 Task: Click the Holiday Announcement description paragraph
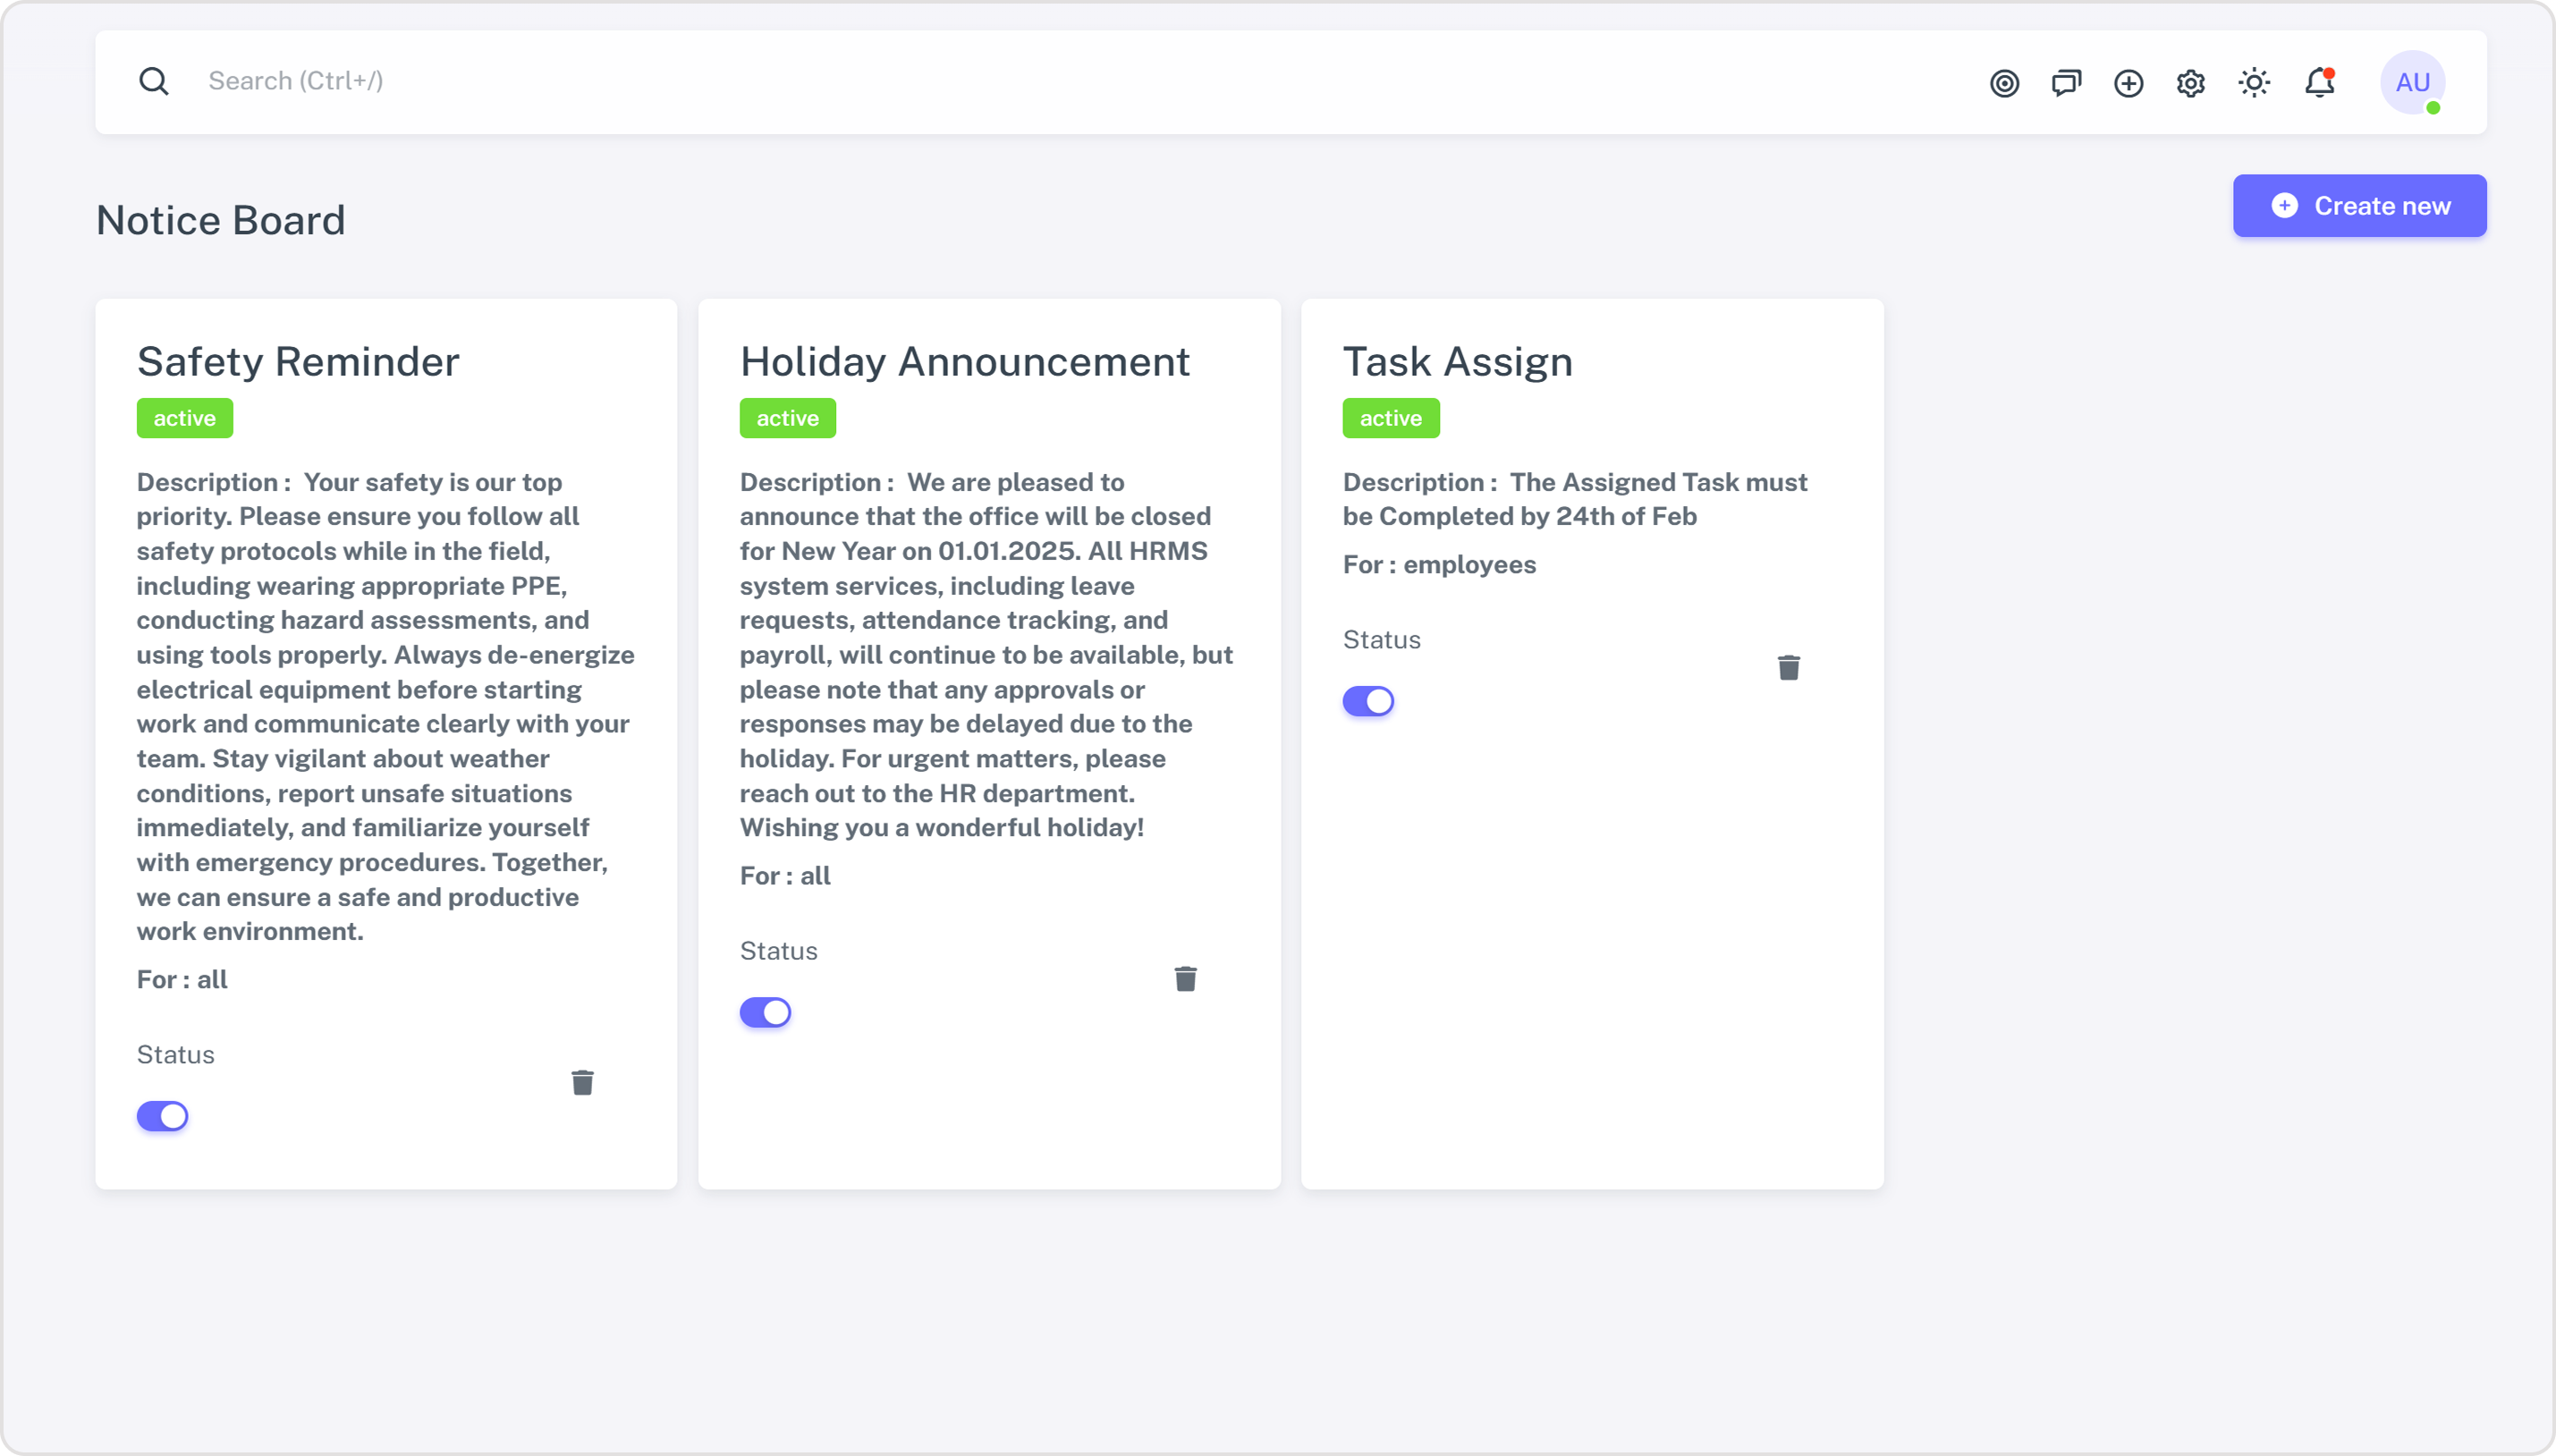pyautogui.click(x=987, y=655)
